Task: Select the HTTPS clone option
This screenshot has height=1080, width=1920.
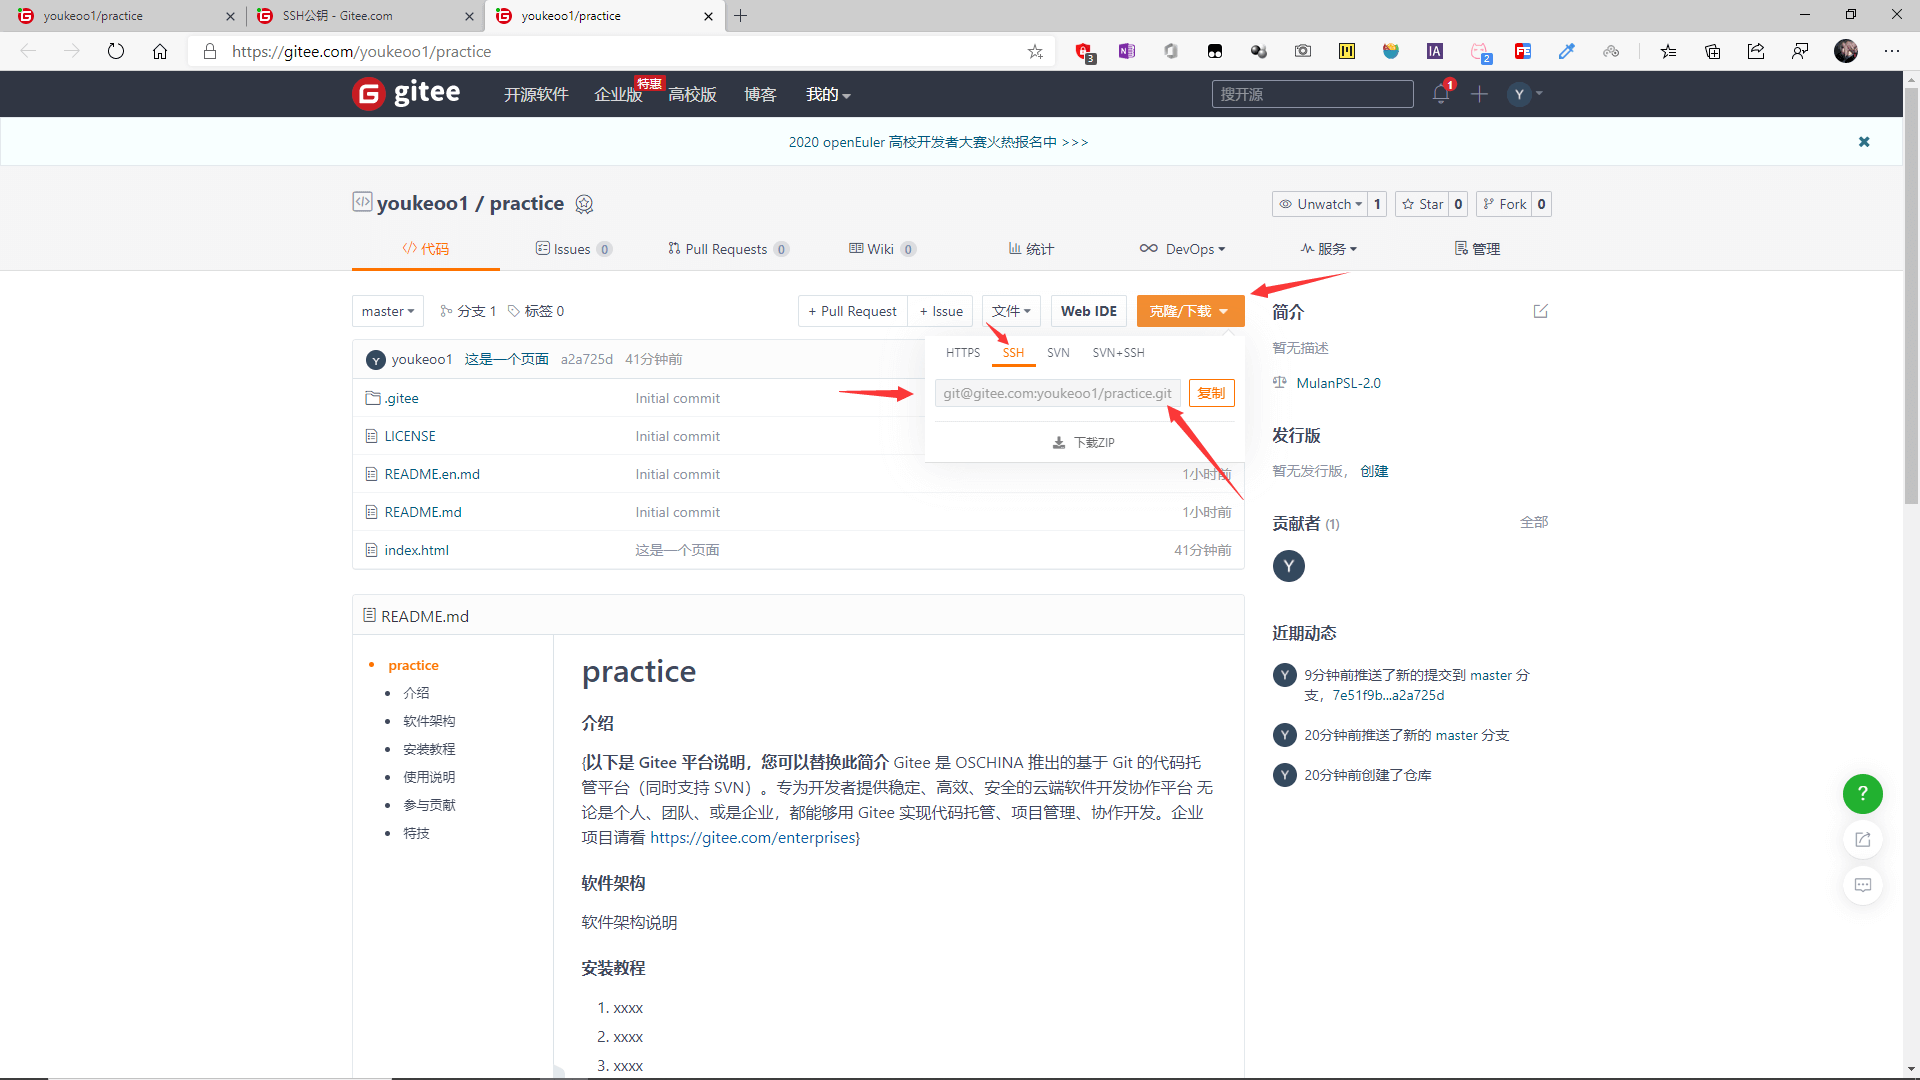Action: click(x=962, y=353)
